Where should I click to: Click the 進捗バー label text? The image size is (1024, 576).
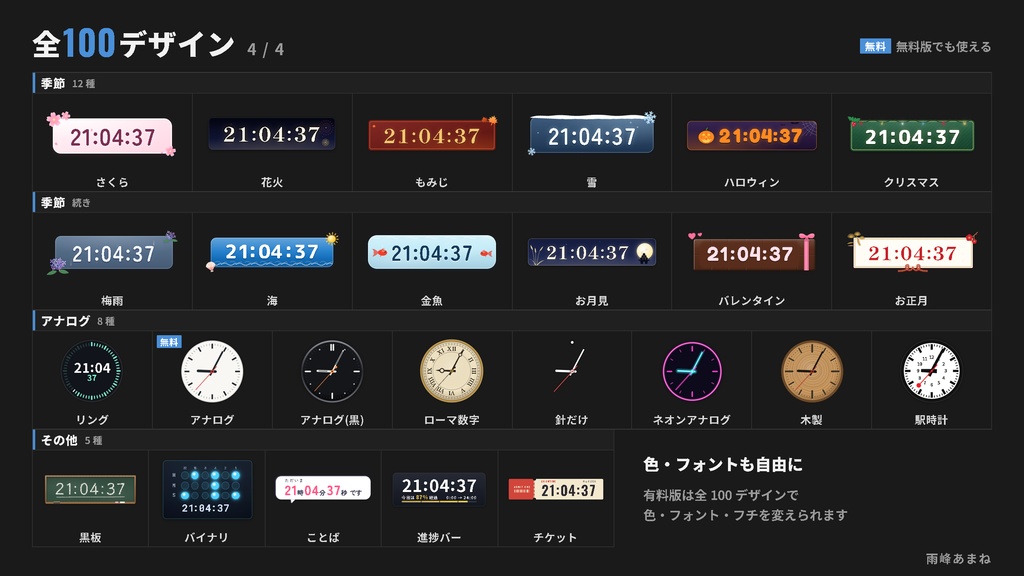[439, 537]
